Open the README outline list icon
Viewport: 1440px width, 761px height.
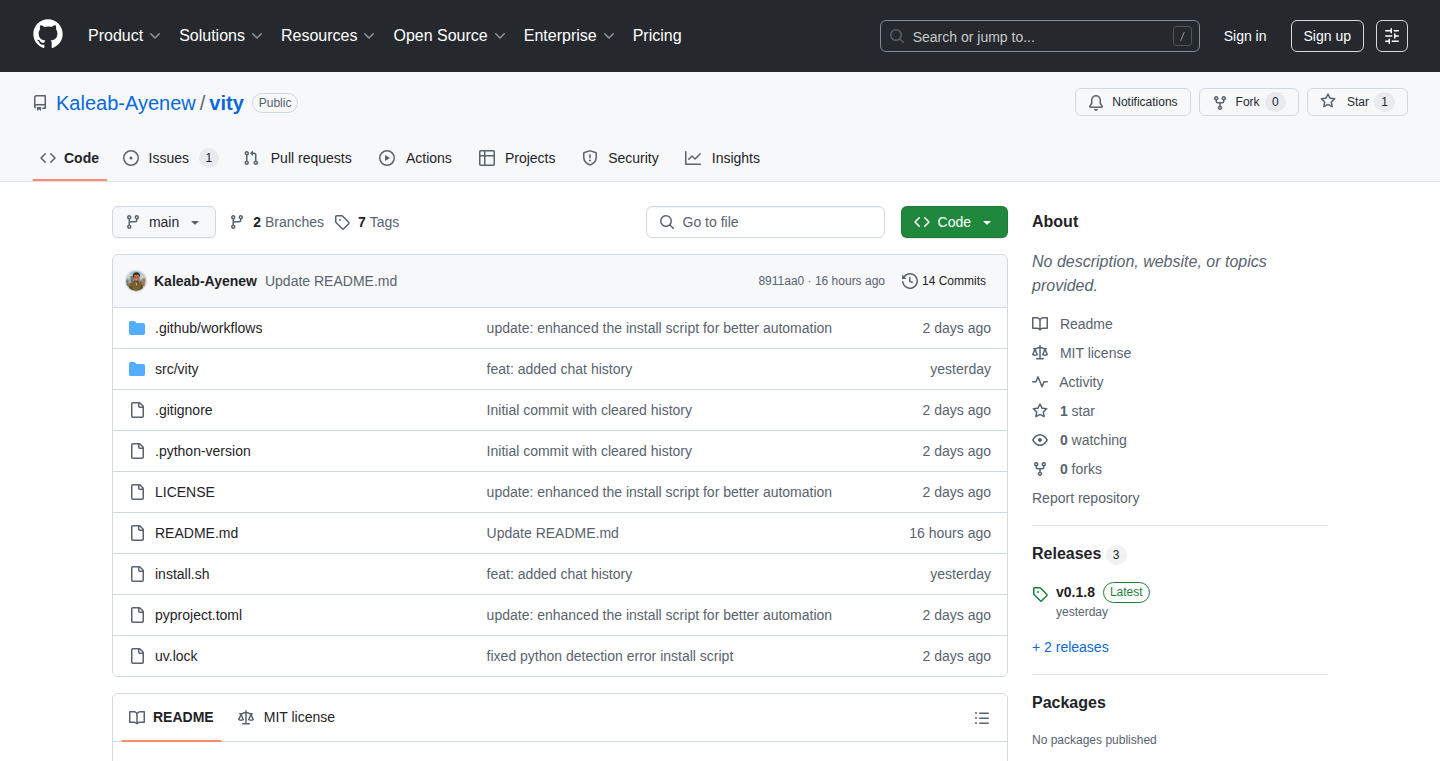click(982, 718)
